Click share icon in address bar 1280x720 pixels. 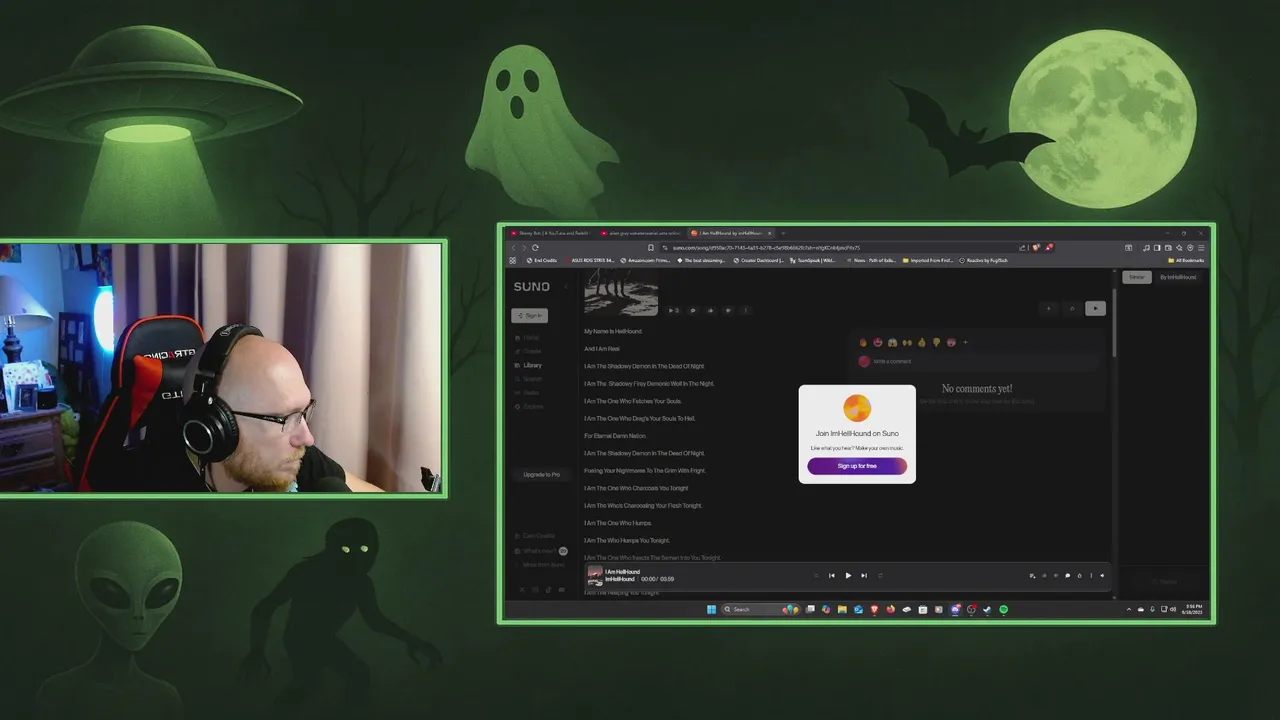(x=1022, y=247)
